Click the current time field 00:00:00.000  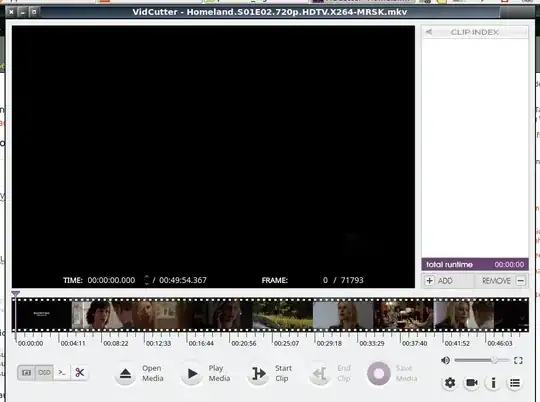tap(111, 280)
